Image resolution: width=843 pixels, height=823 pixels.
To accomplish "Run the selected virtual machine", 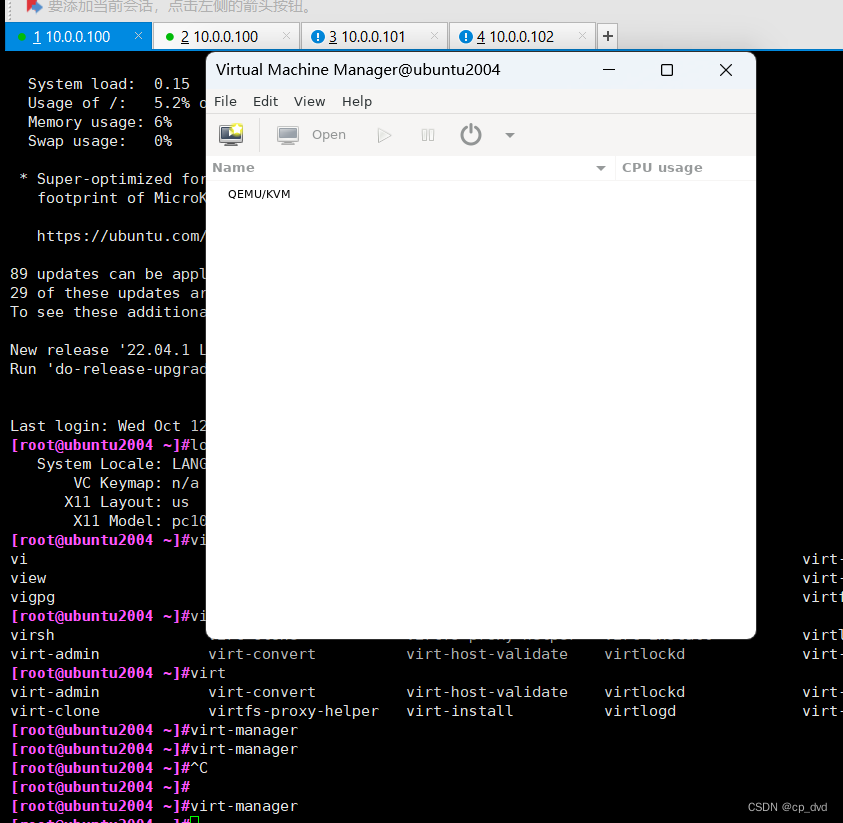I will pyautogui.click(x=384, y=135).
